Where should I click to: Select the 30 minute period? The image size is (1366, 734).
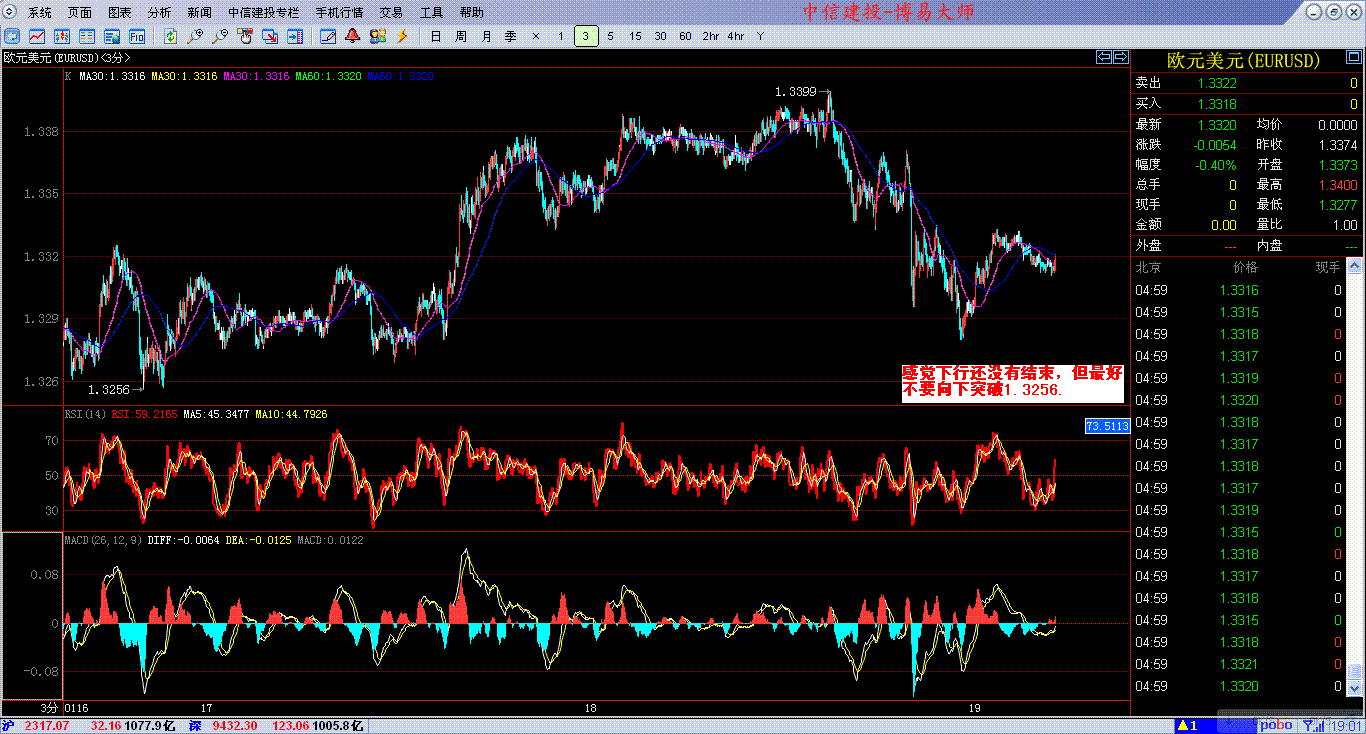tap(661, 37)
